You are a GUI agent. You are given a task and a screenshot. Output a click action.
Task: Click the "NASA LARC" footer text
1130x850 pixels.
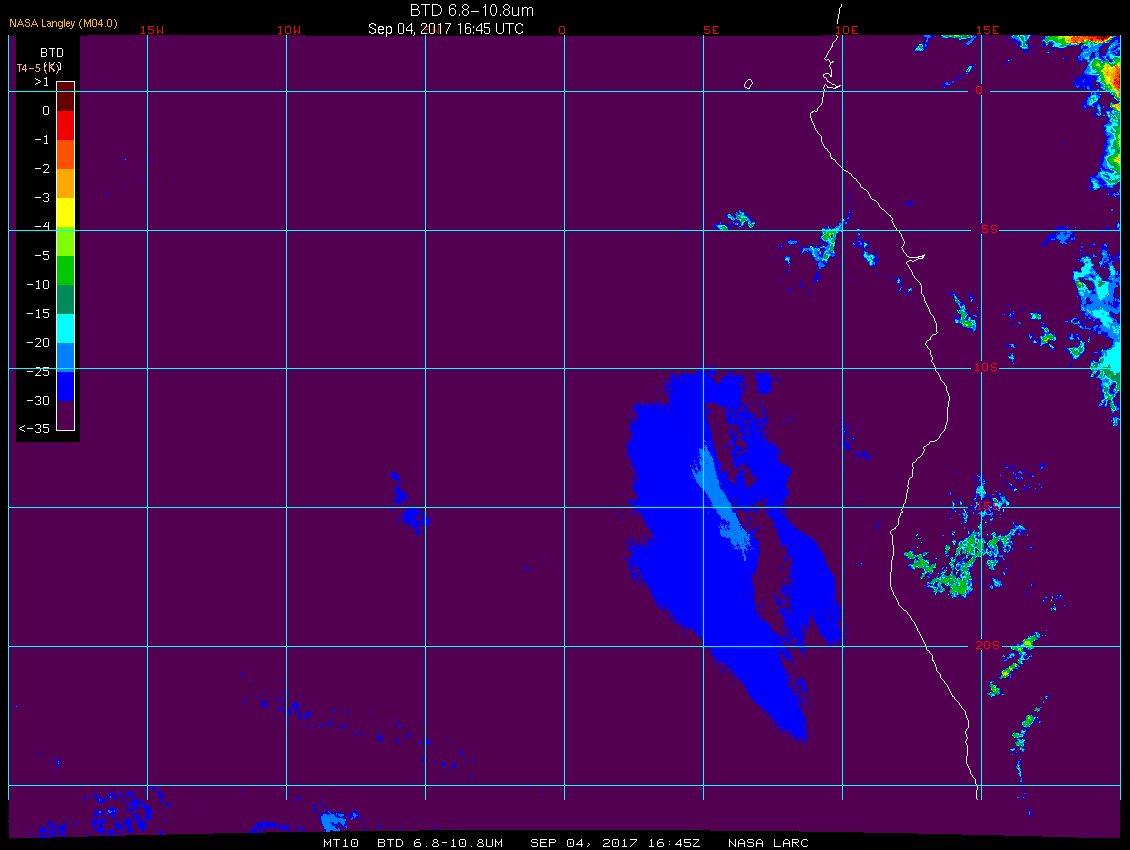pos(768,843)
